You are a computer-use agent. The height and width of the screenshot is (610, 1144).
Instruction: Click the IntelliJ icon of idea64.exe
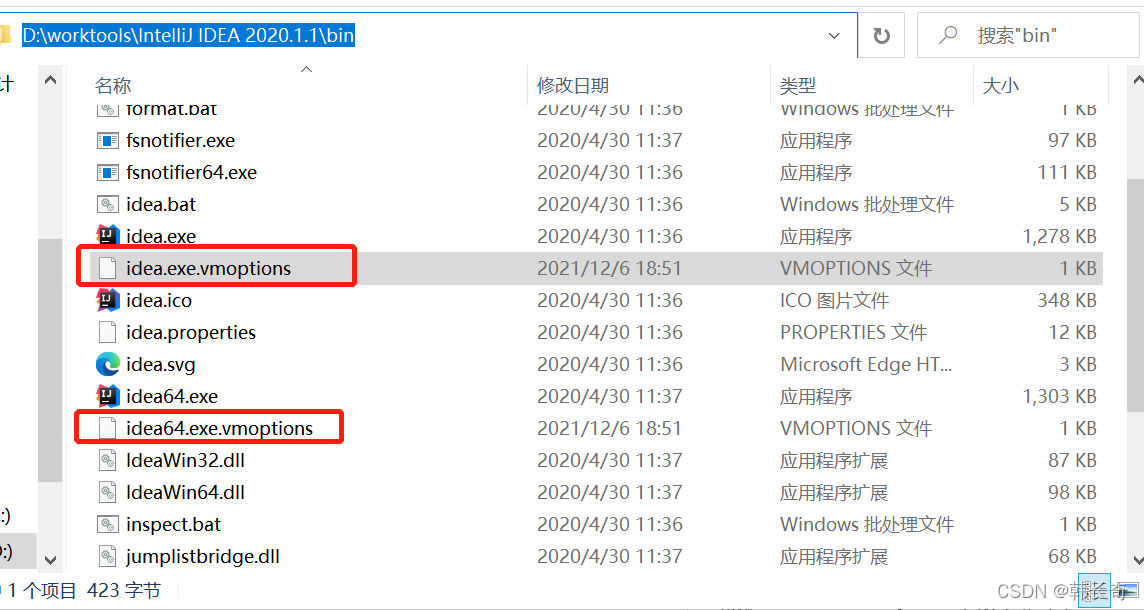coord(108,396)
